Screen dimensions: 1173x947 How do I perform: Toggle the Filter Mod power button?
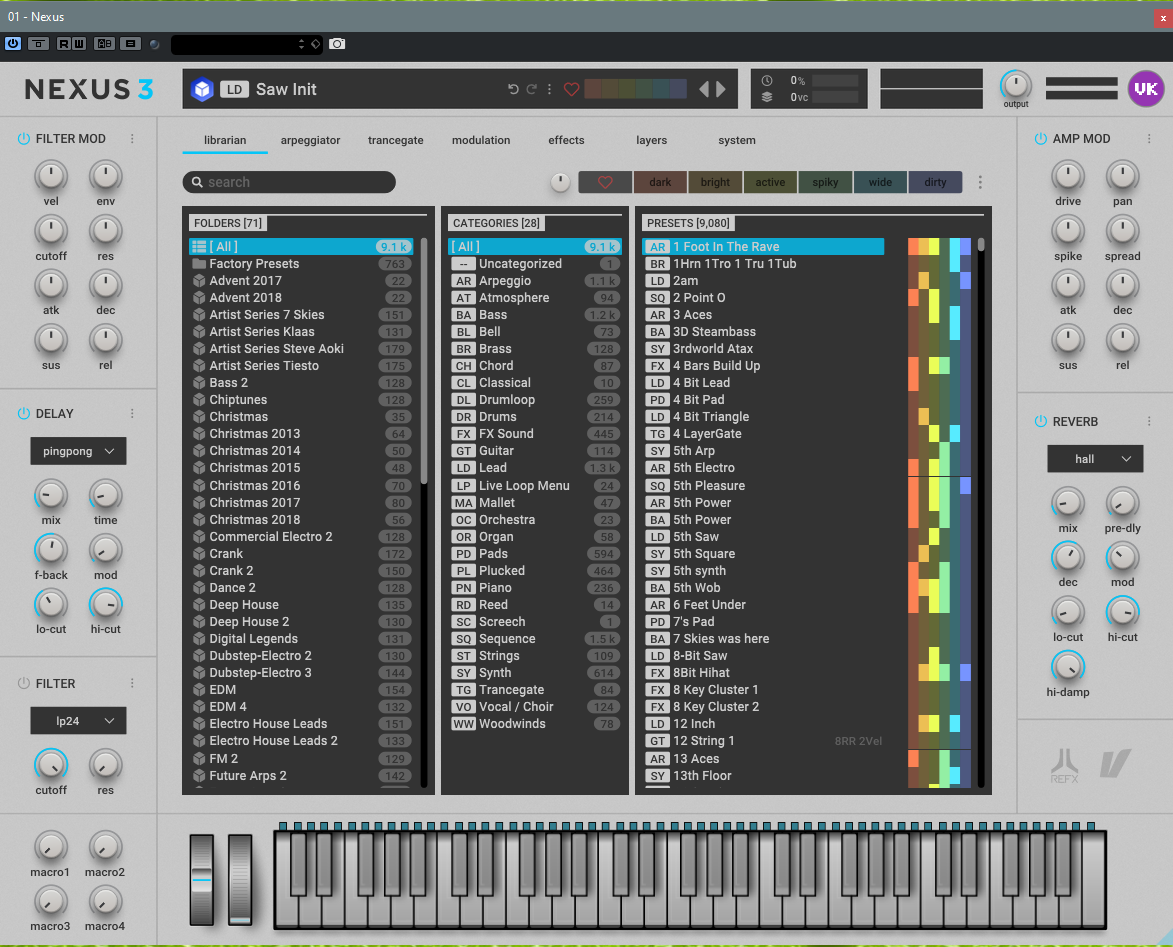23,138
